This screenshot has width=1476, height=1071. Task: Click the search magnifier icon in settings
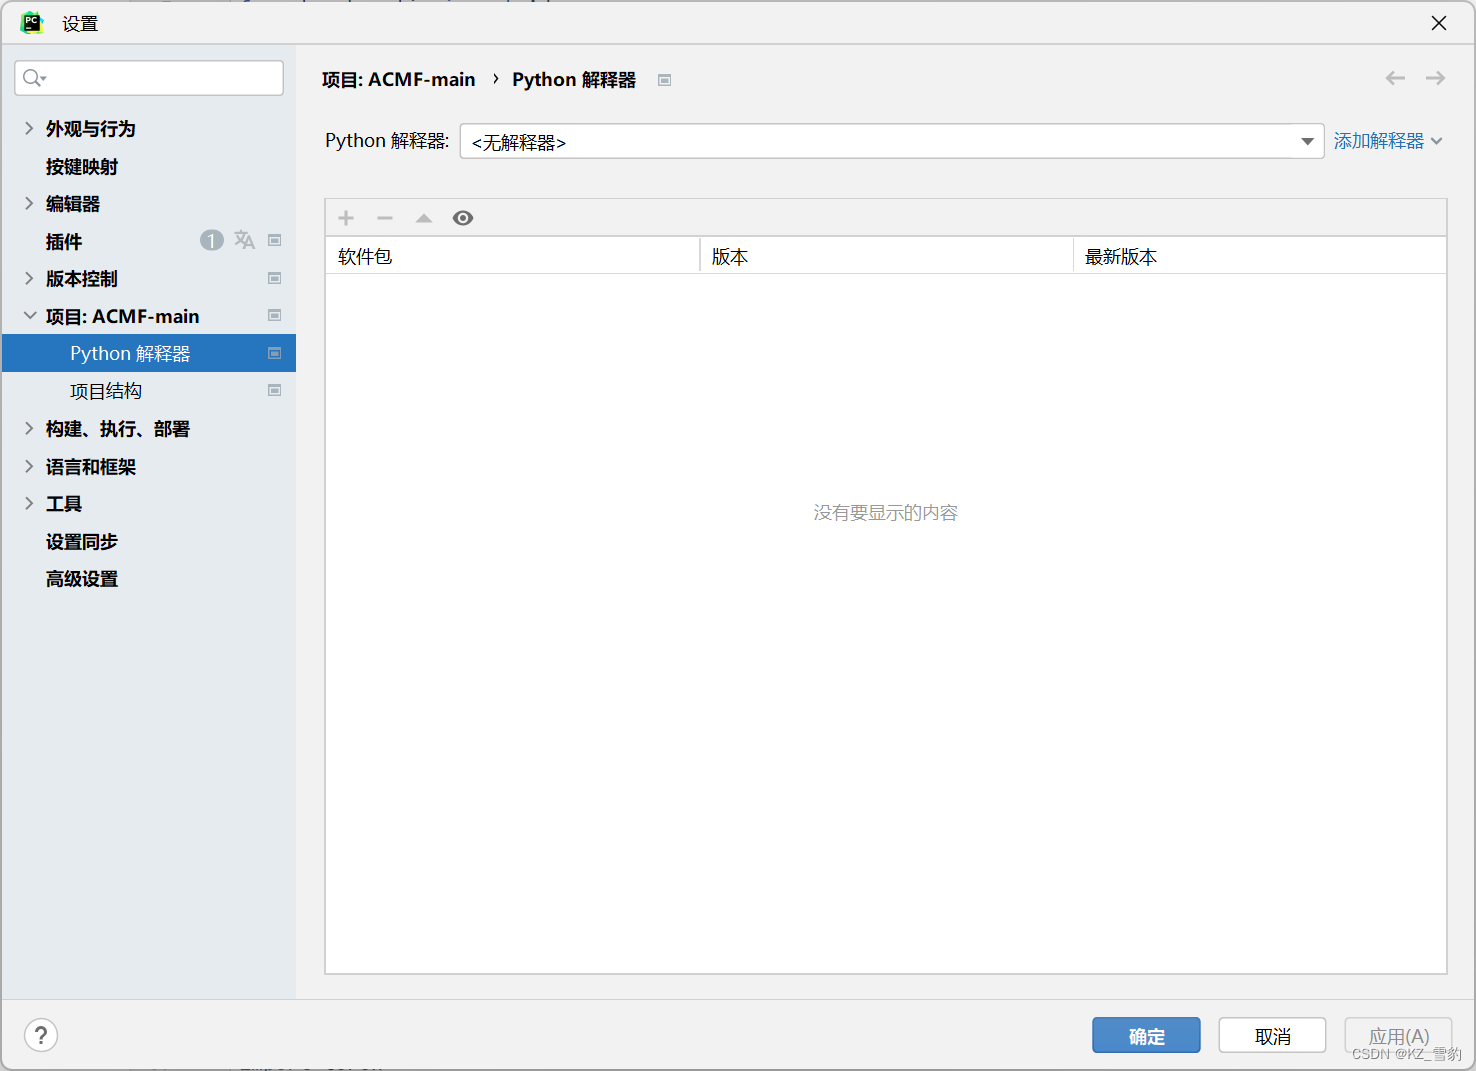[34, 78]
